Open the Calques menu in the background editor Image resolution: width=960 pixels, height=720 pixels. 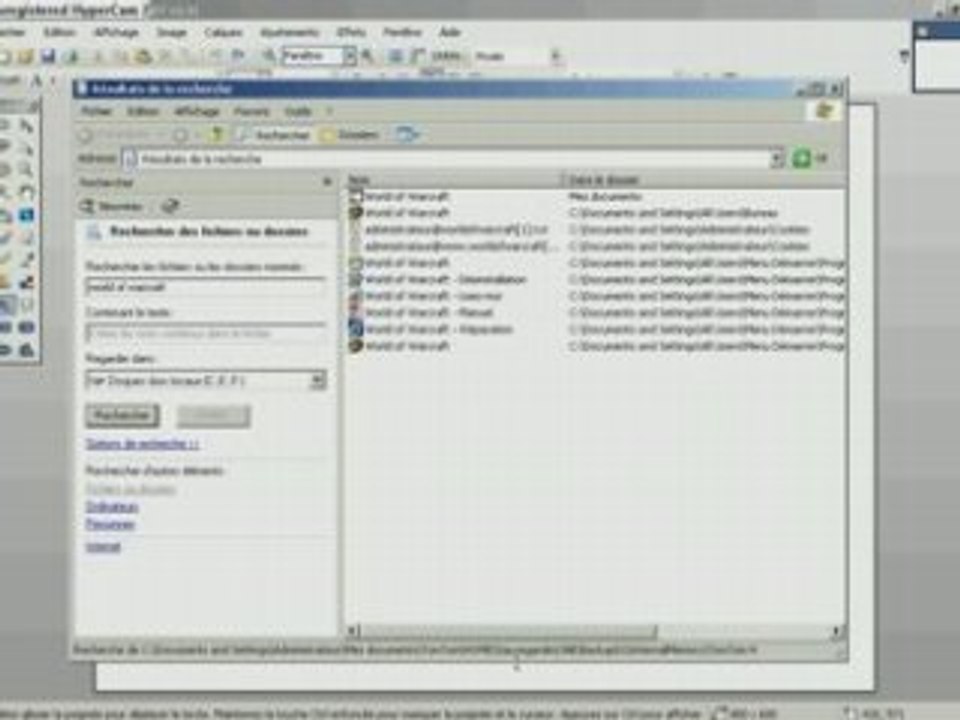[223, 32]
